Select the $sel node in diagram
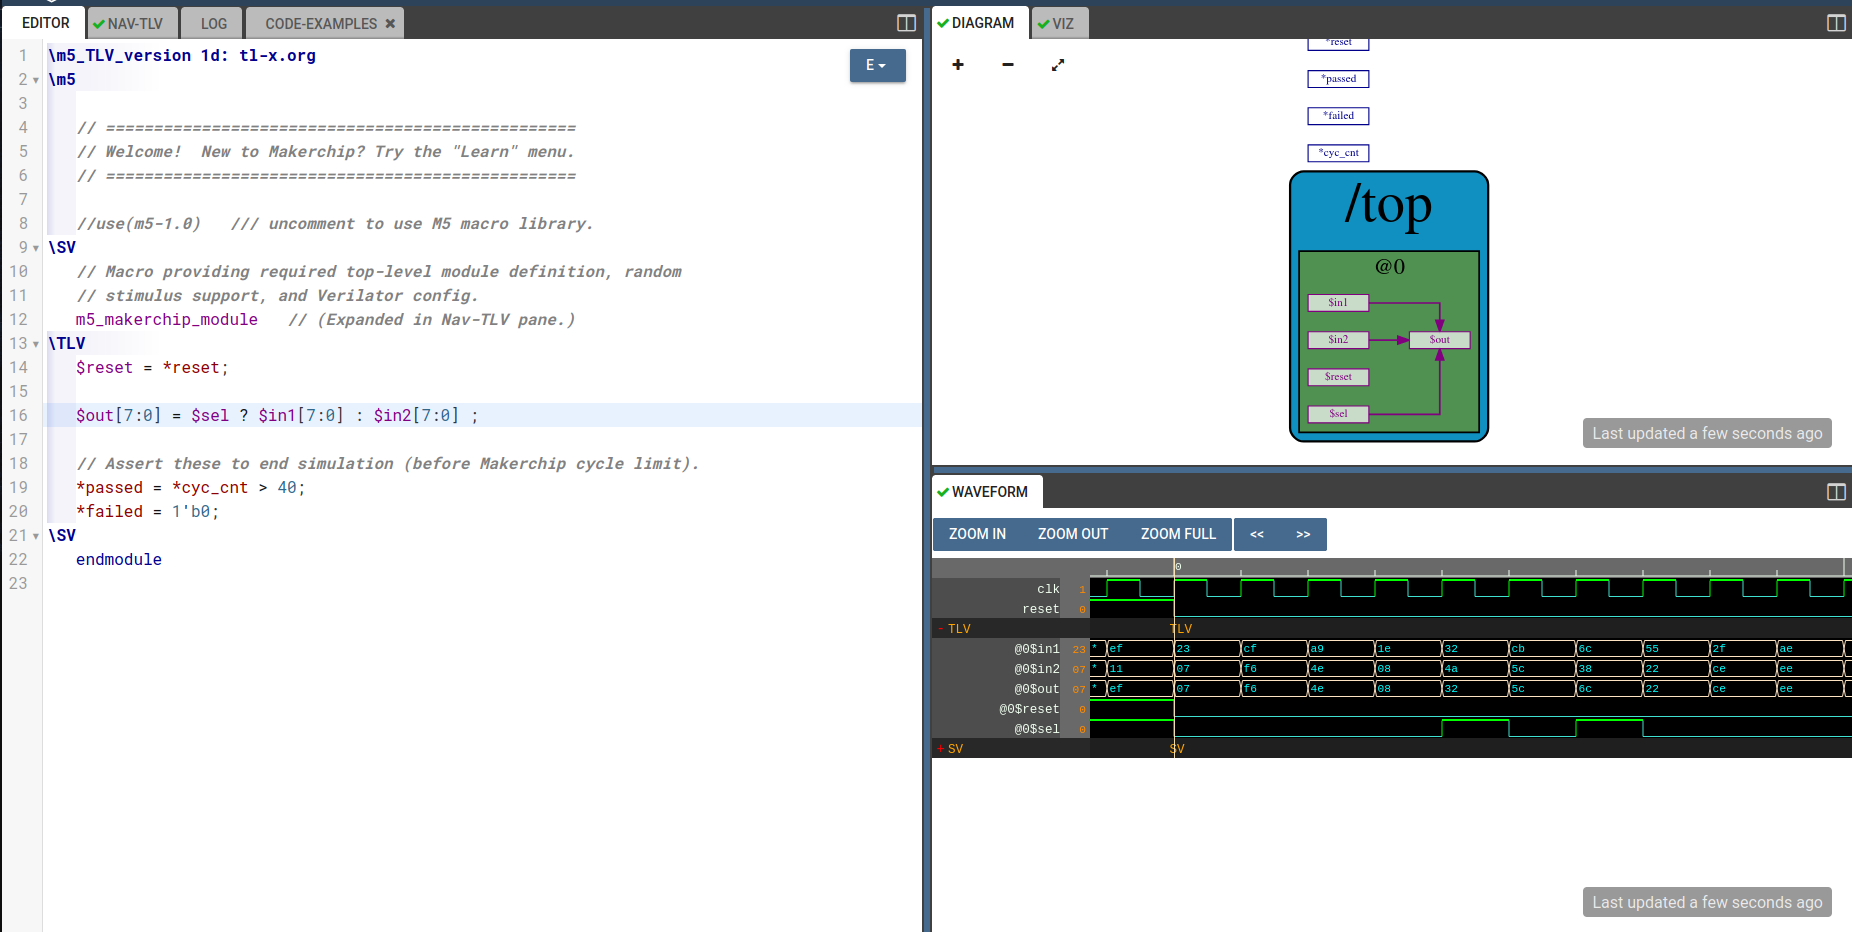 [1338, 414]
